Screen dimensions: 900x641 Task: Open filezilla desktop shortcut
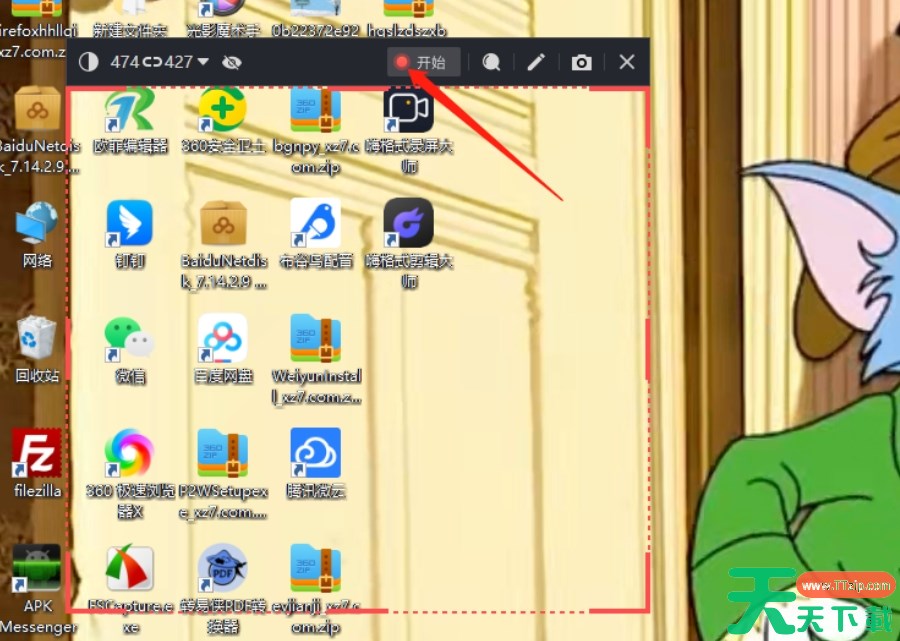coord(37,464)
